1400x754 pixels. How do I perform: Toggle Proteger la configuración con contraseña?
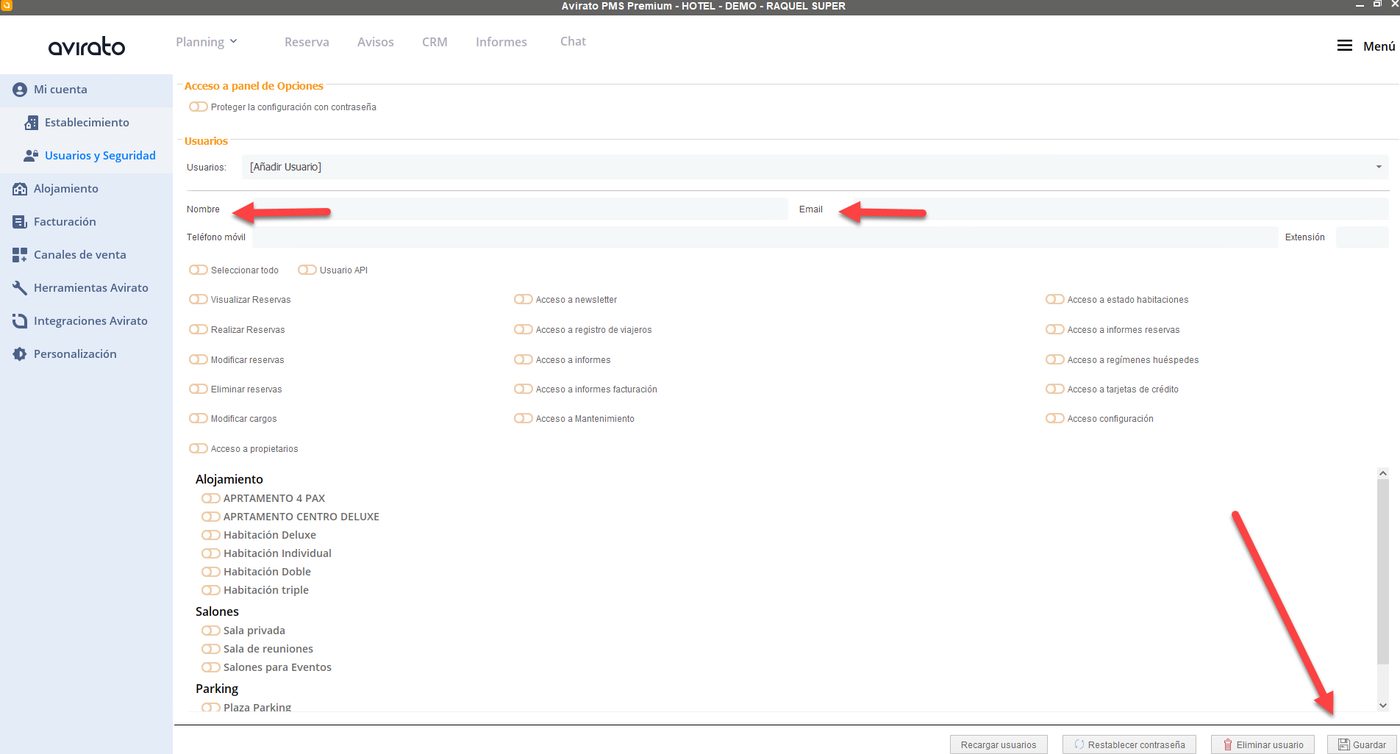click(198, 106)
